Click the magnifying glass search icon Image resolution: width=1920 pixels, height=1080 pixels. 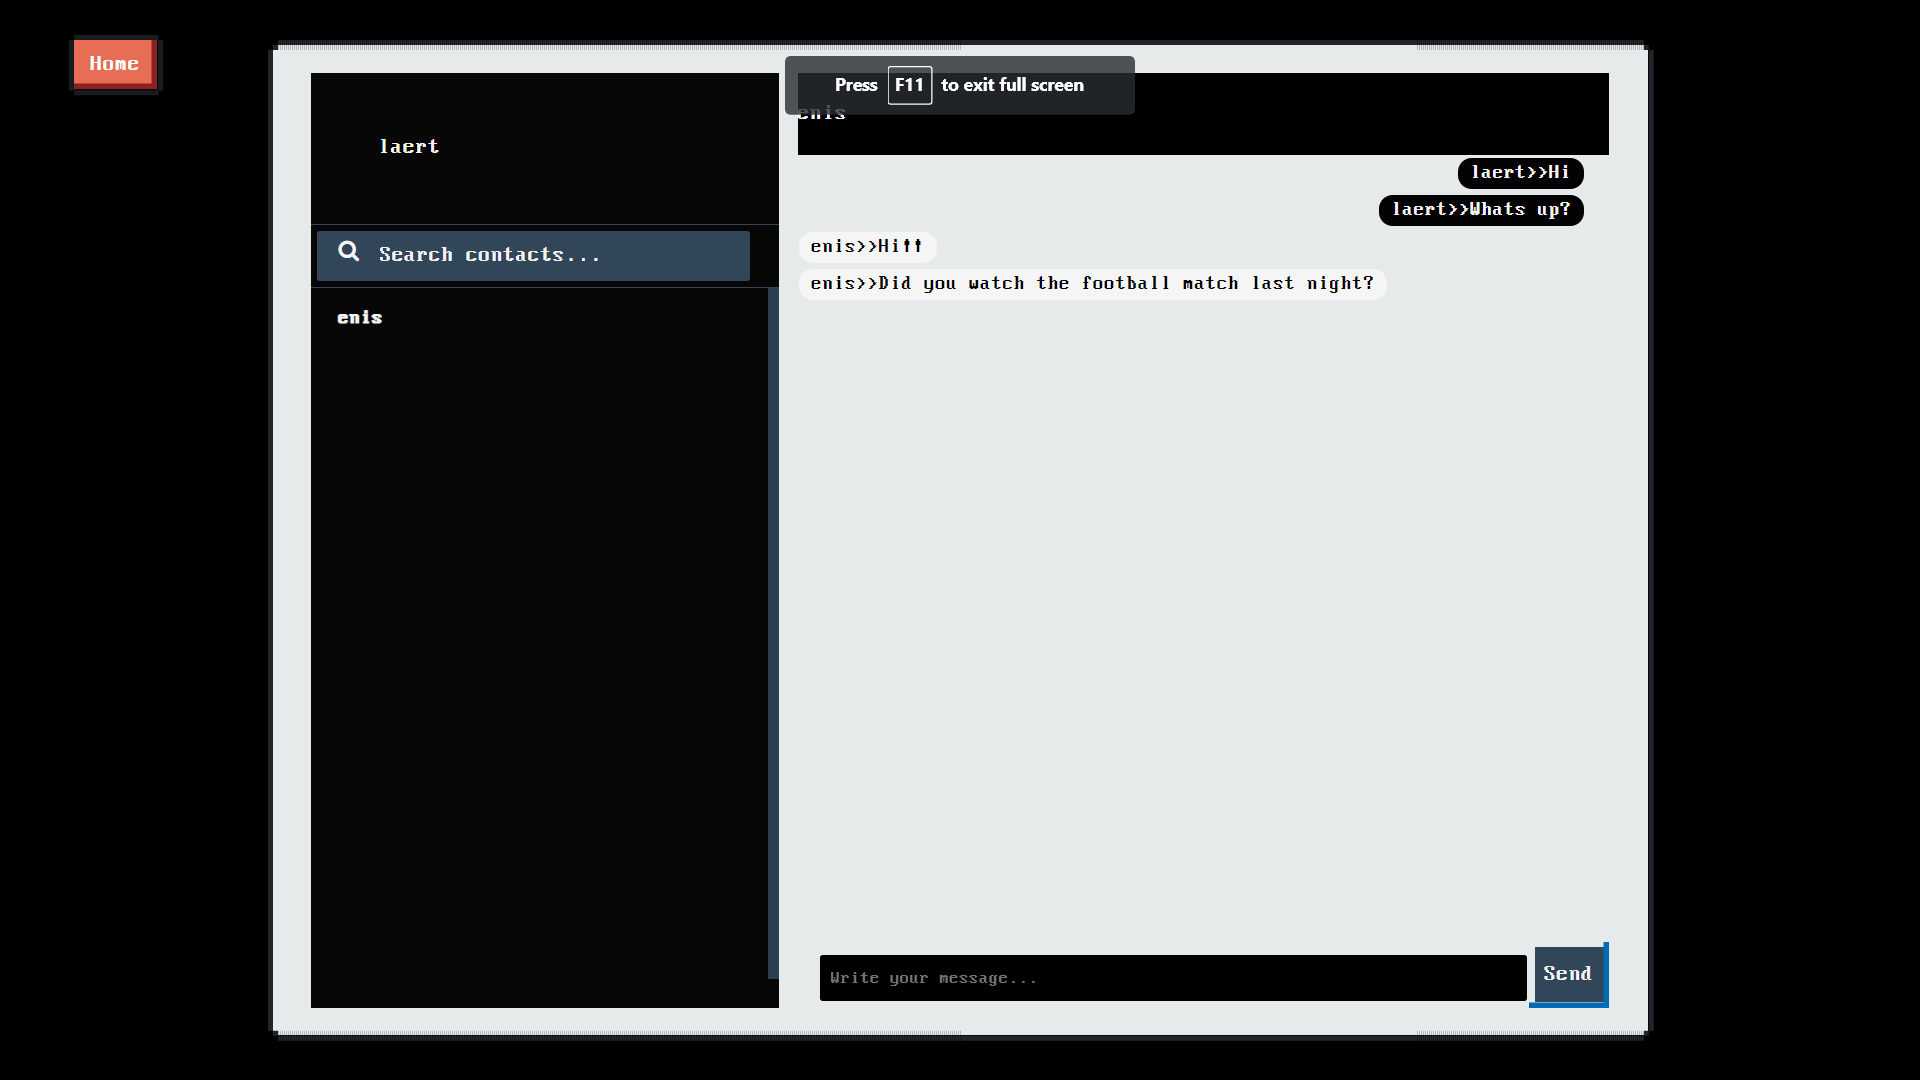(348, 252)
